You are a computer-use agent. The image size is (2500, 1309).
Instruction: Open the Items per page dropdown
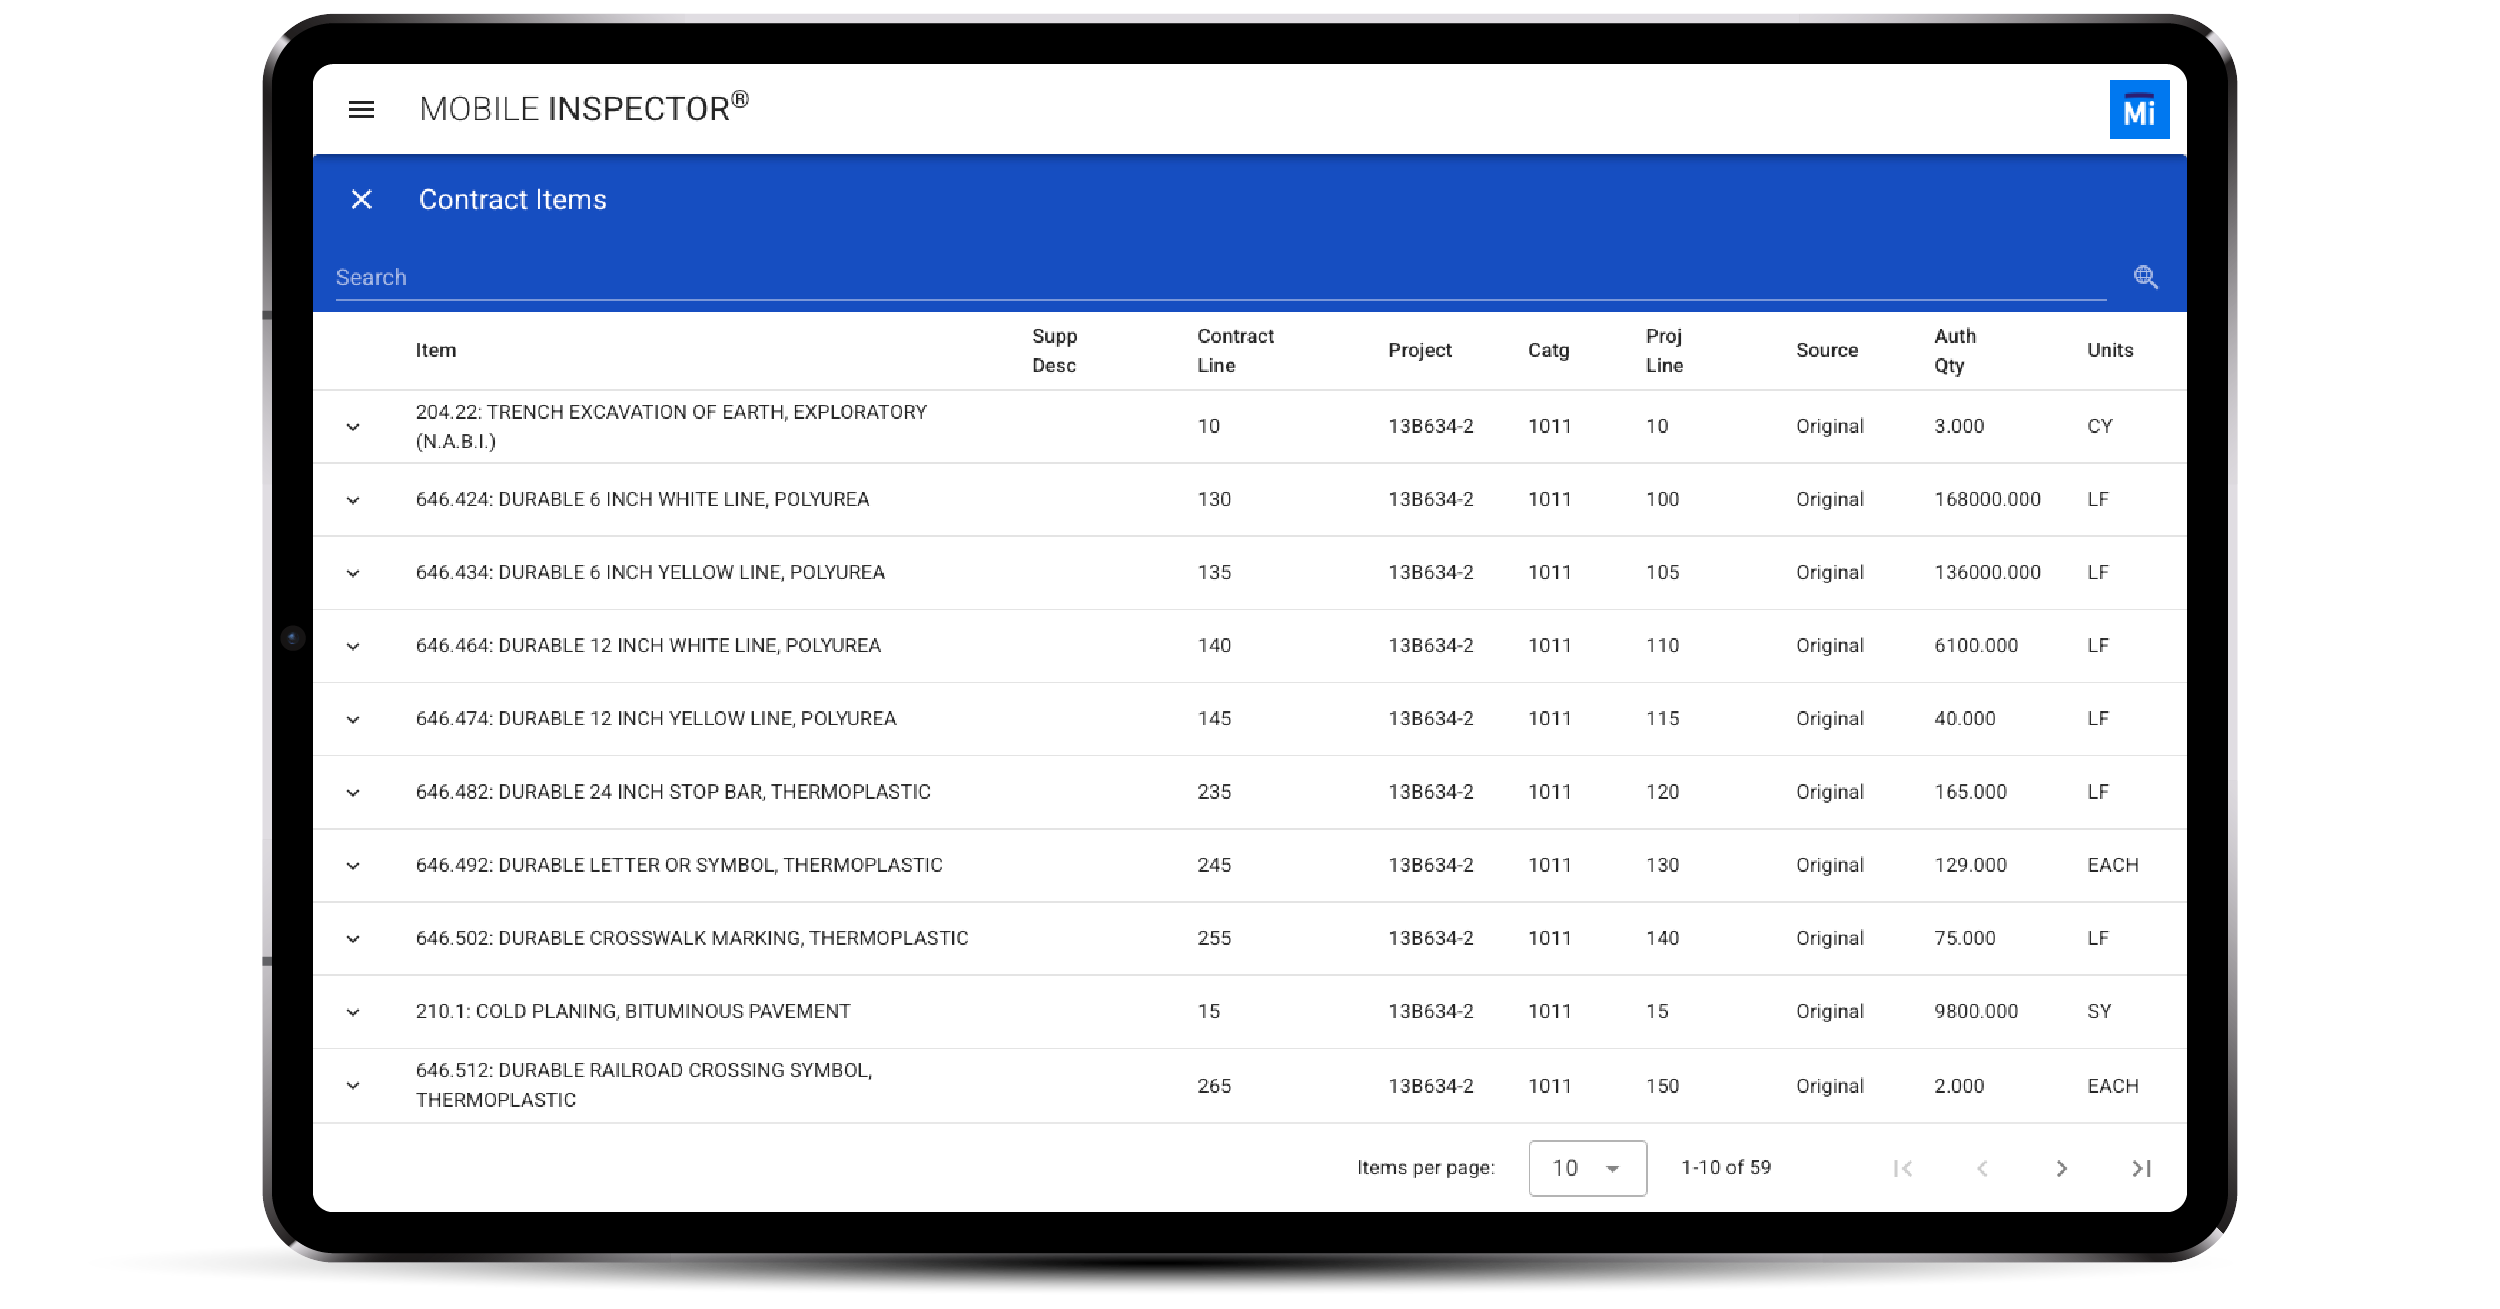(1587, 1168)
